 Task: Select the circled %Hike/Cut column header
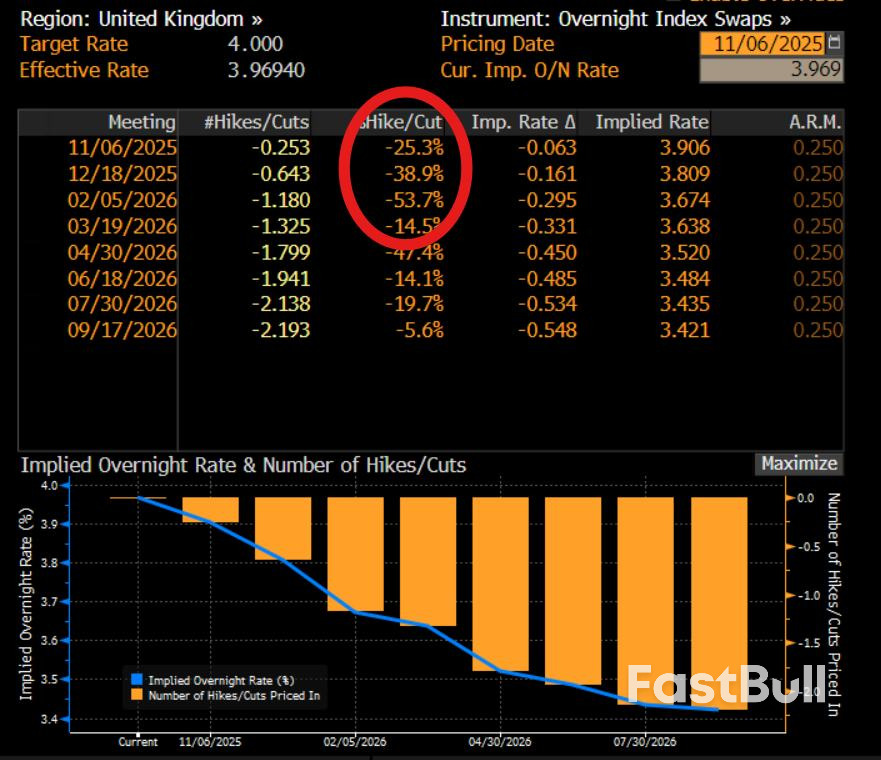coord(400,122)
